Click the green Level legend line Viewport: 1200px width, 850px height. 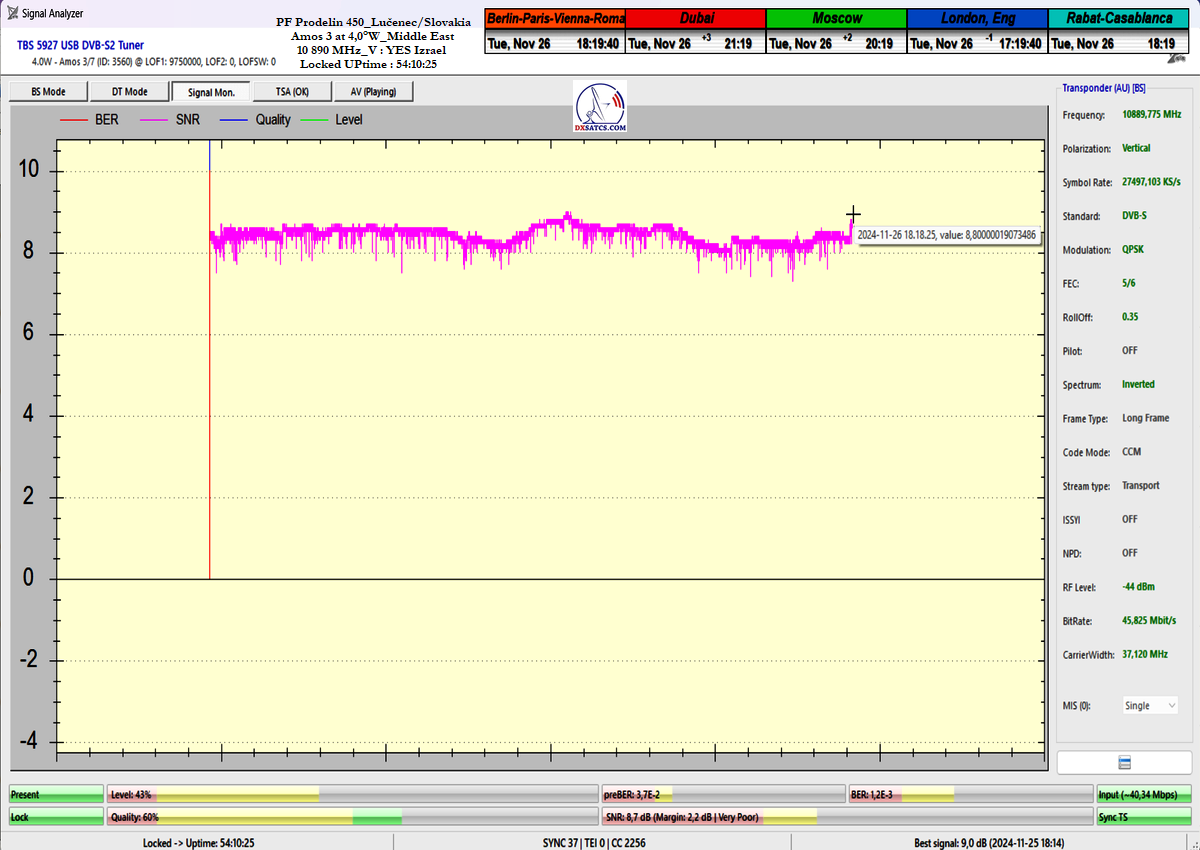tap(314, 120)
